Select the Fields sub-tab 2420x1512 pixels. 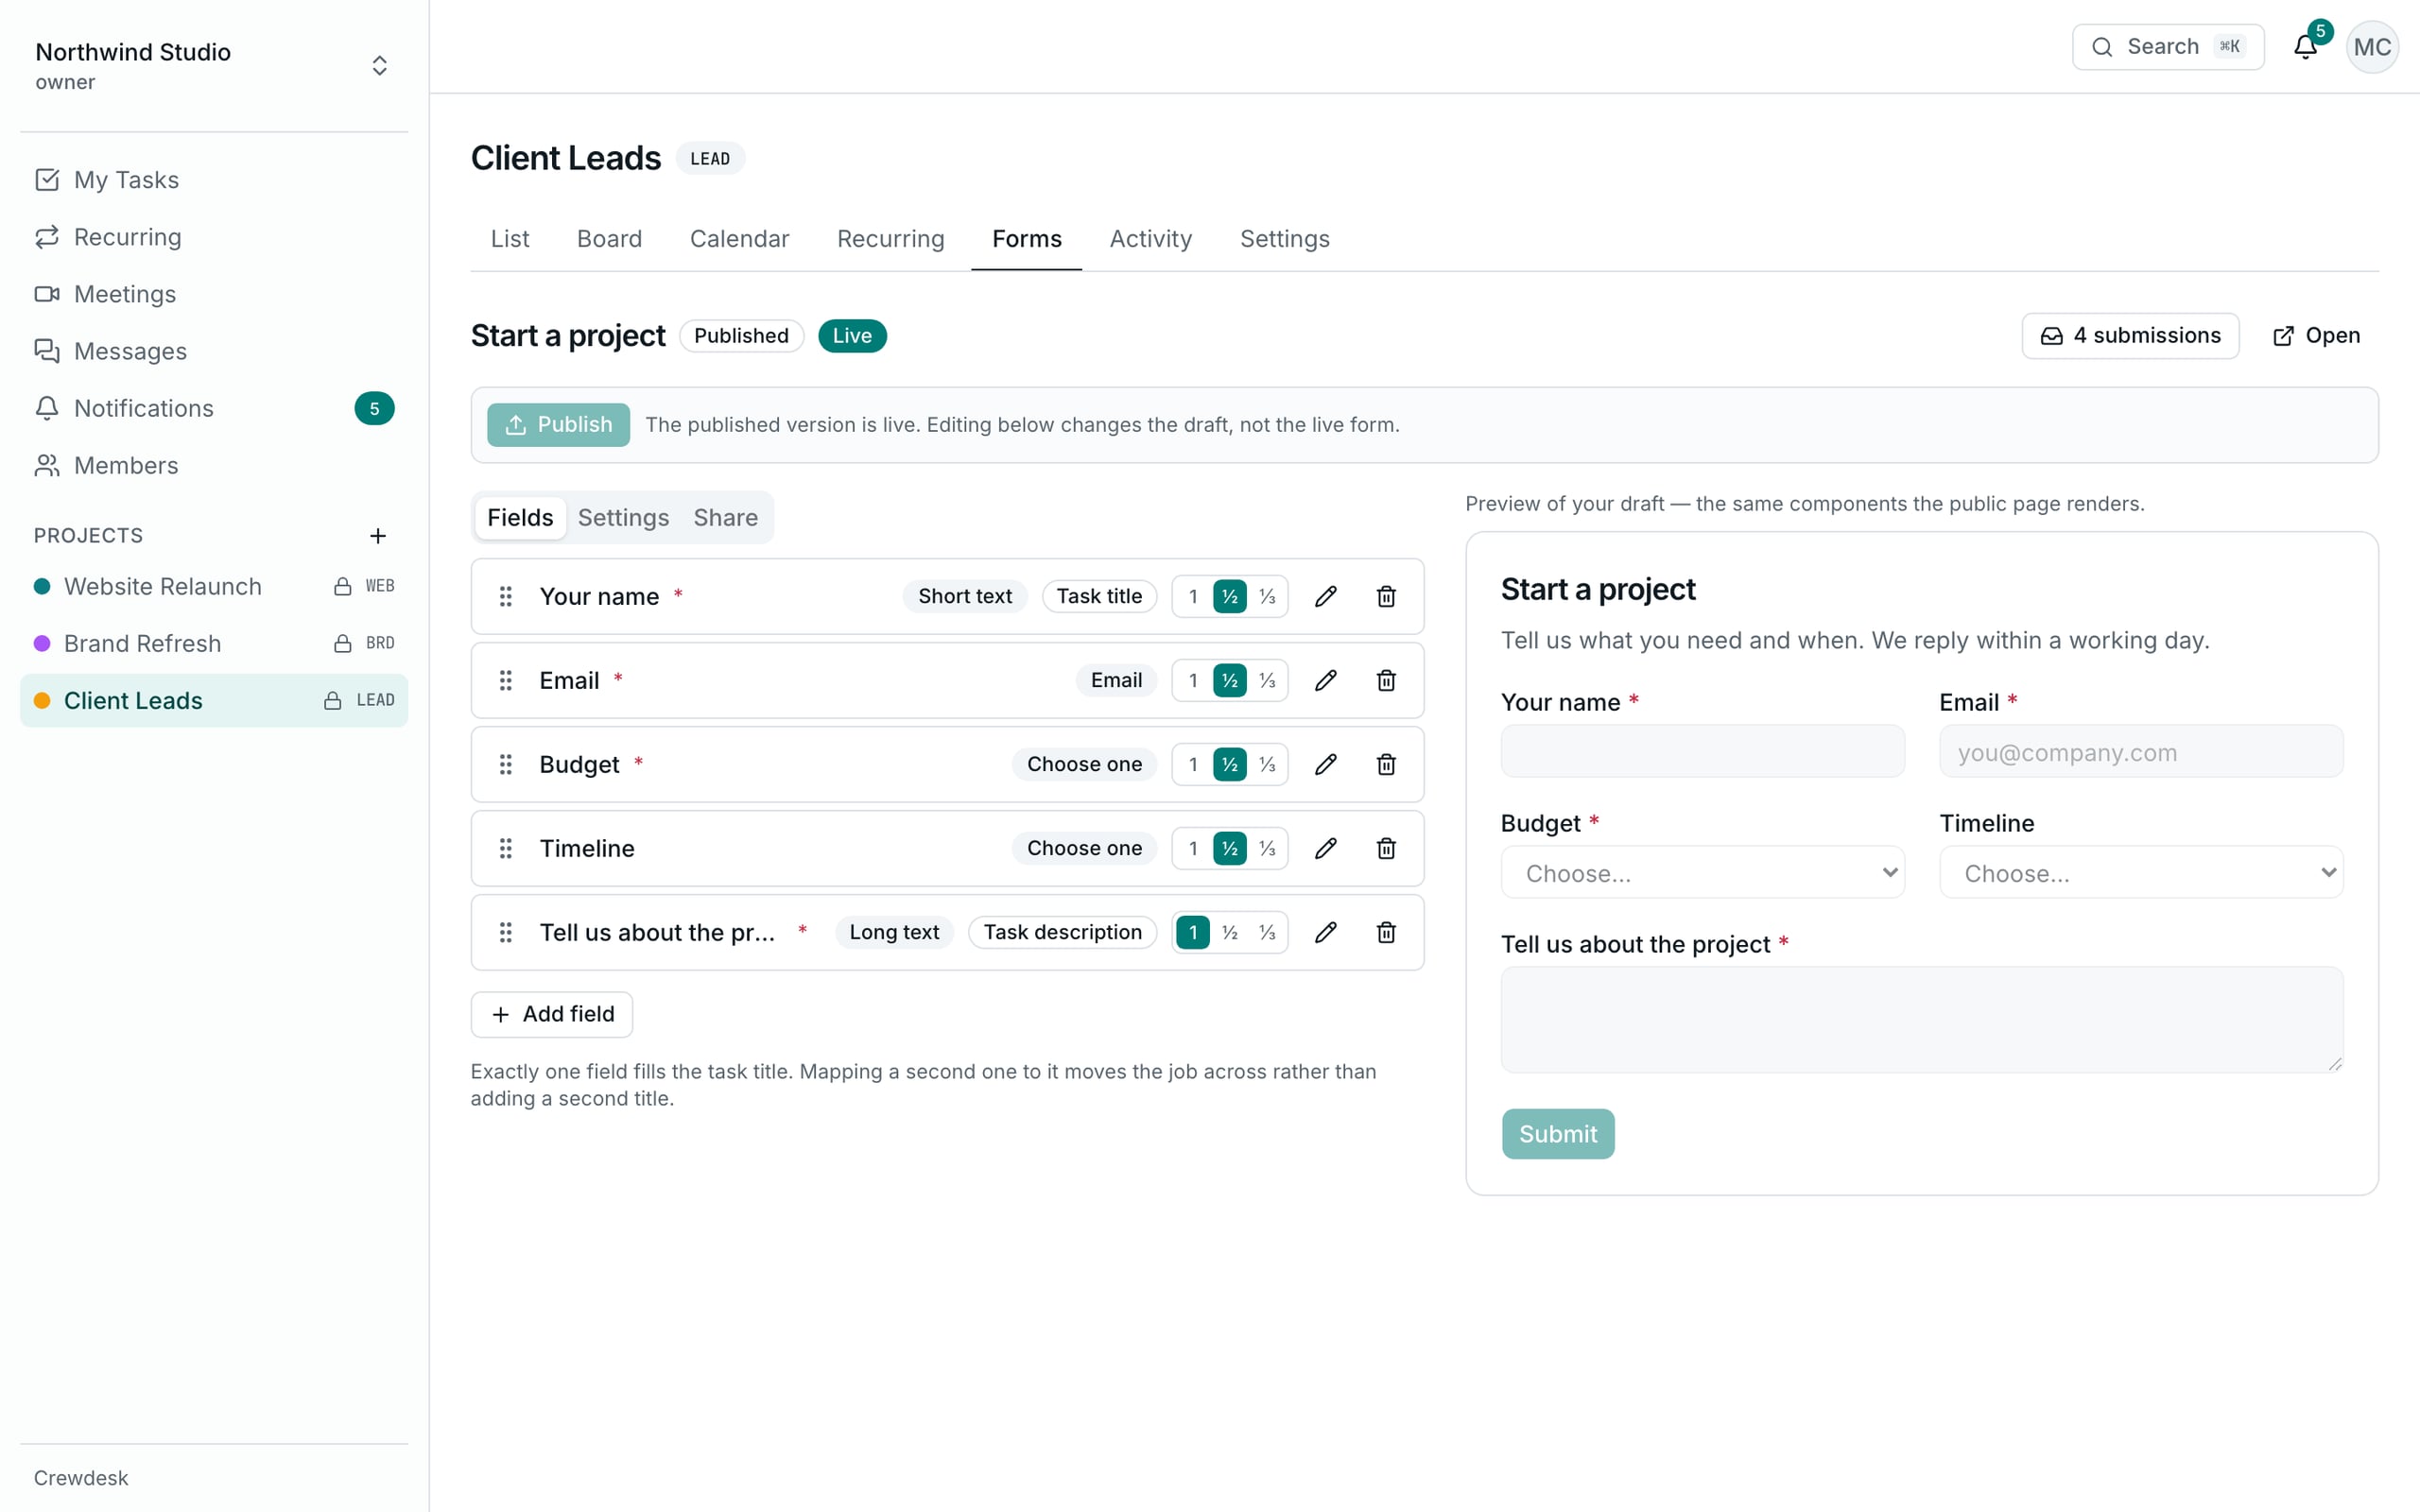tap(520, 517)
